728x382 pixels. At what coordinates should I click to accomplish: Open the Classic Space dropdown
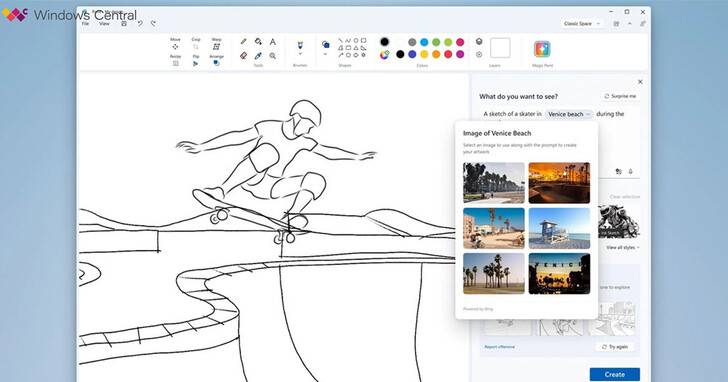(x=582, y=24)
